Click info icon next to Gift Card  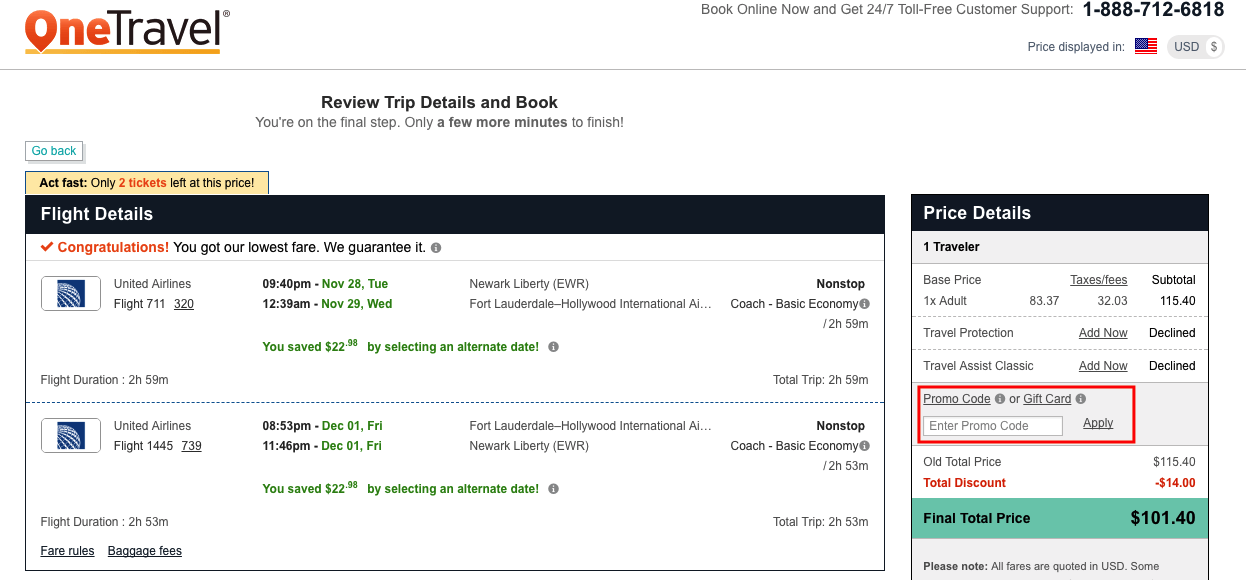[x=1080, y=399]
